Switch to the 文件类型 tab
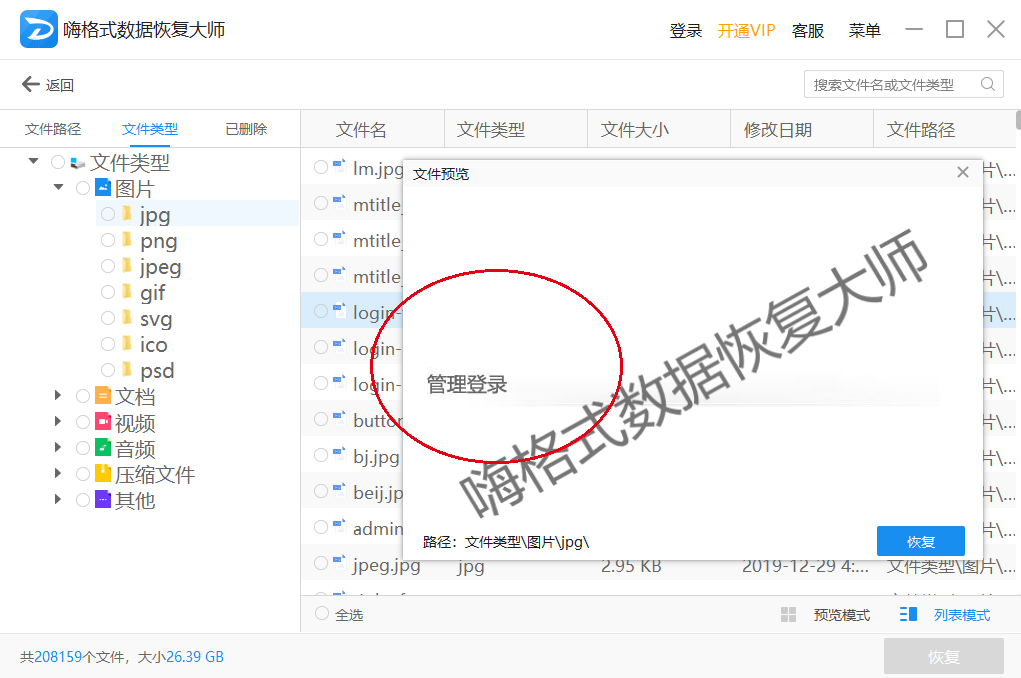The image size is (1021, 678). (150, 129)
